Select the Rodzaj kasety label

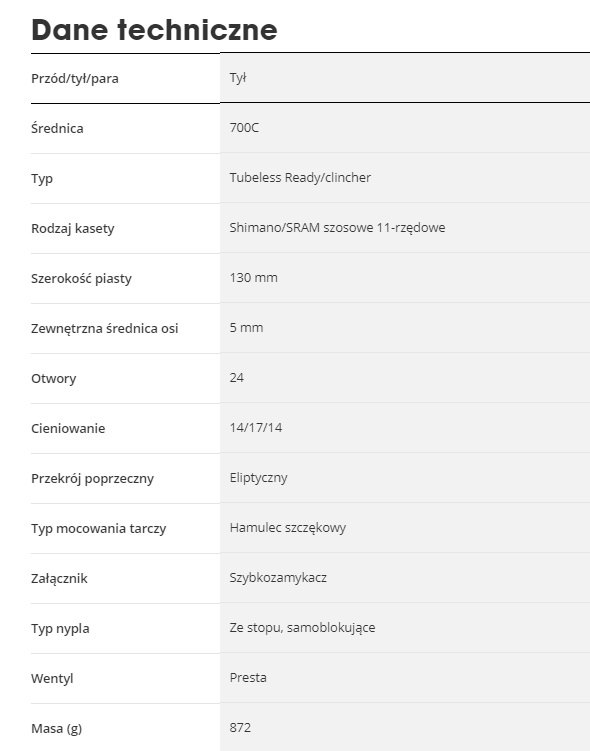tap(73, 228)
